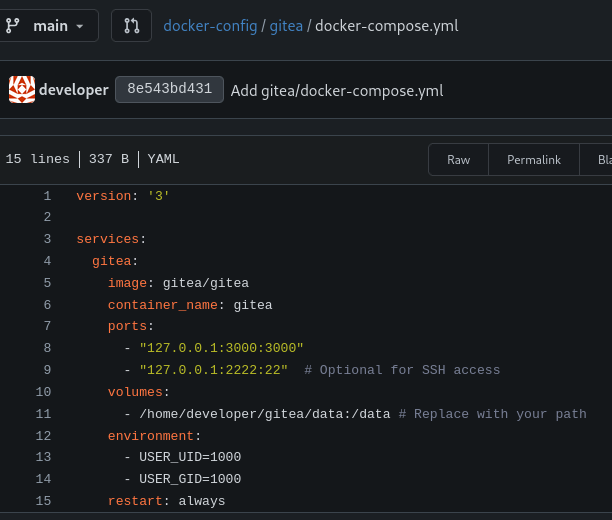Click the '15 lines' file info
The image size is (612, 520).
(x=37, y=159)
